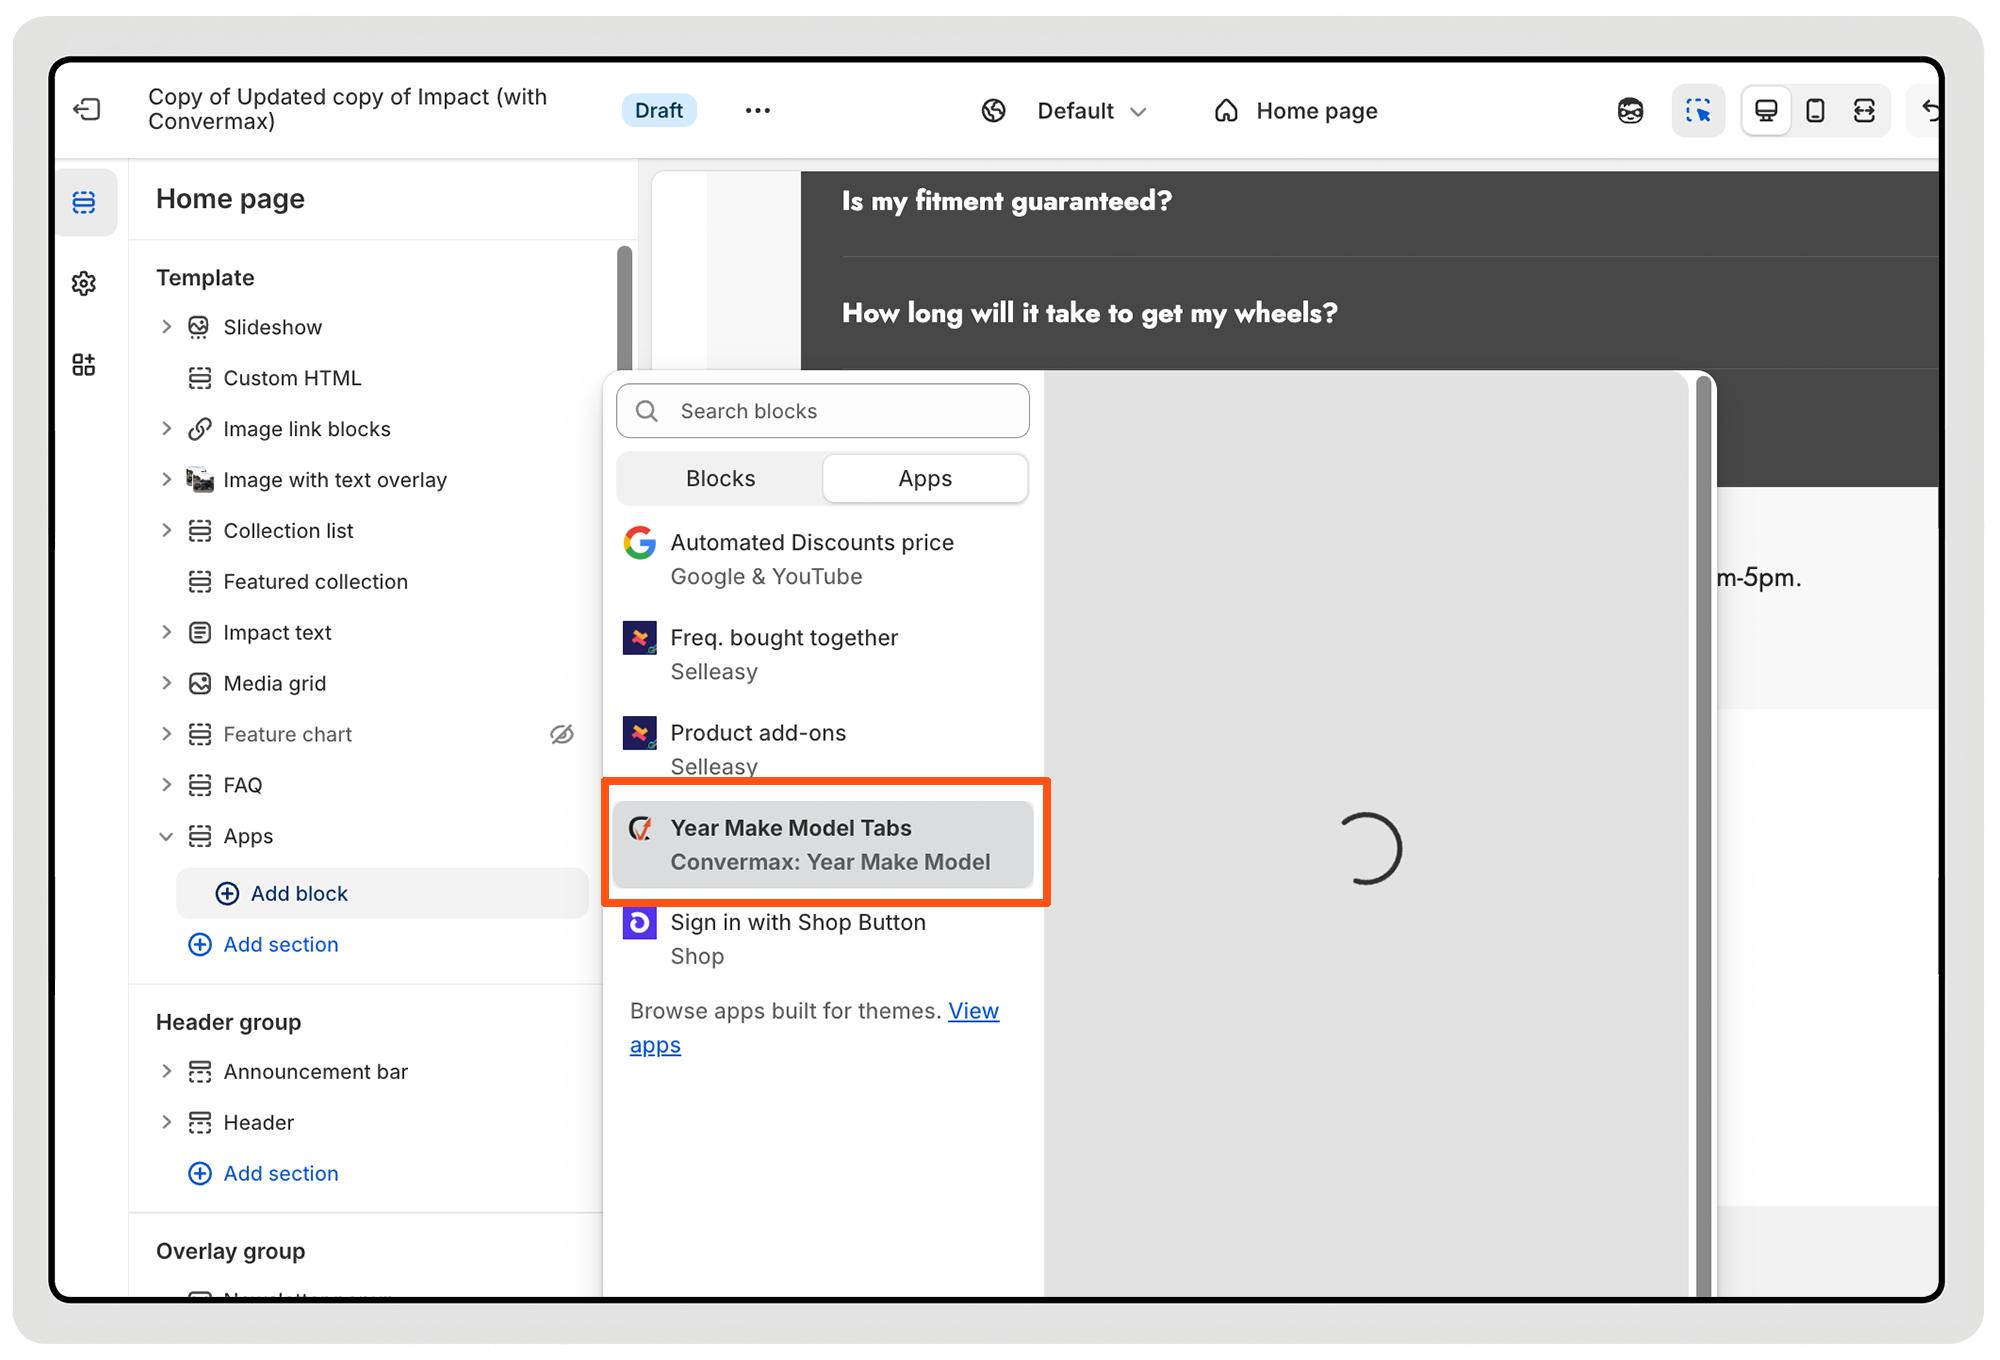The height and width of the screenshot is (1360, 2000).
Task: Switch to mobile preview icon
Action: (x=1815, y=111)
